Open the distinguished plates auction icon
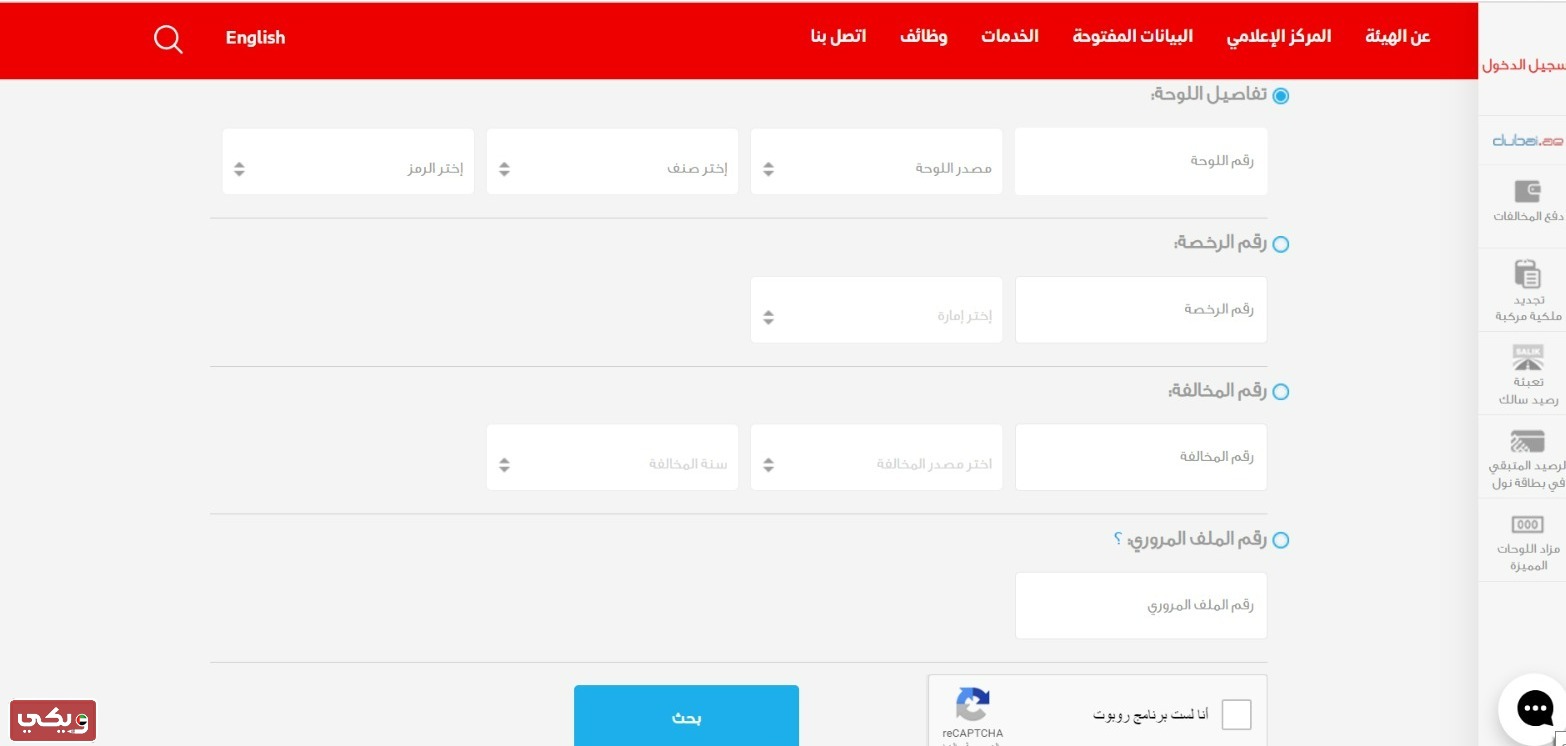Image resolution: width=1566 pixels, height=746 pixels. coord(1527,524)
